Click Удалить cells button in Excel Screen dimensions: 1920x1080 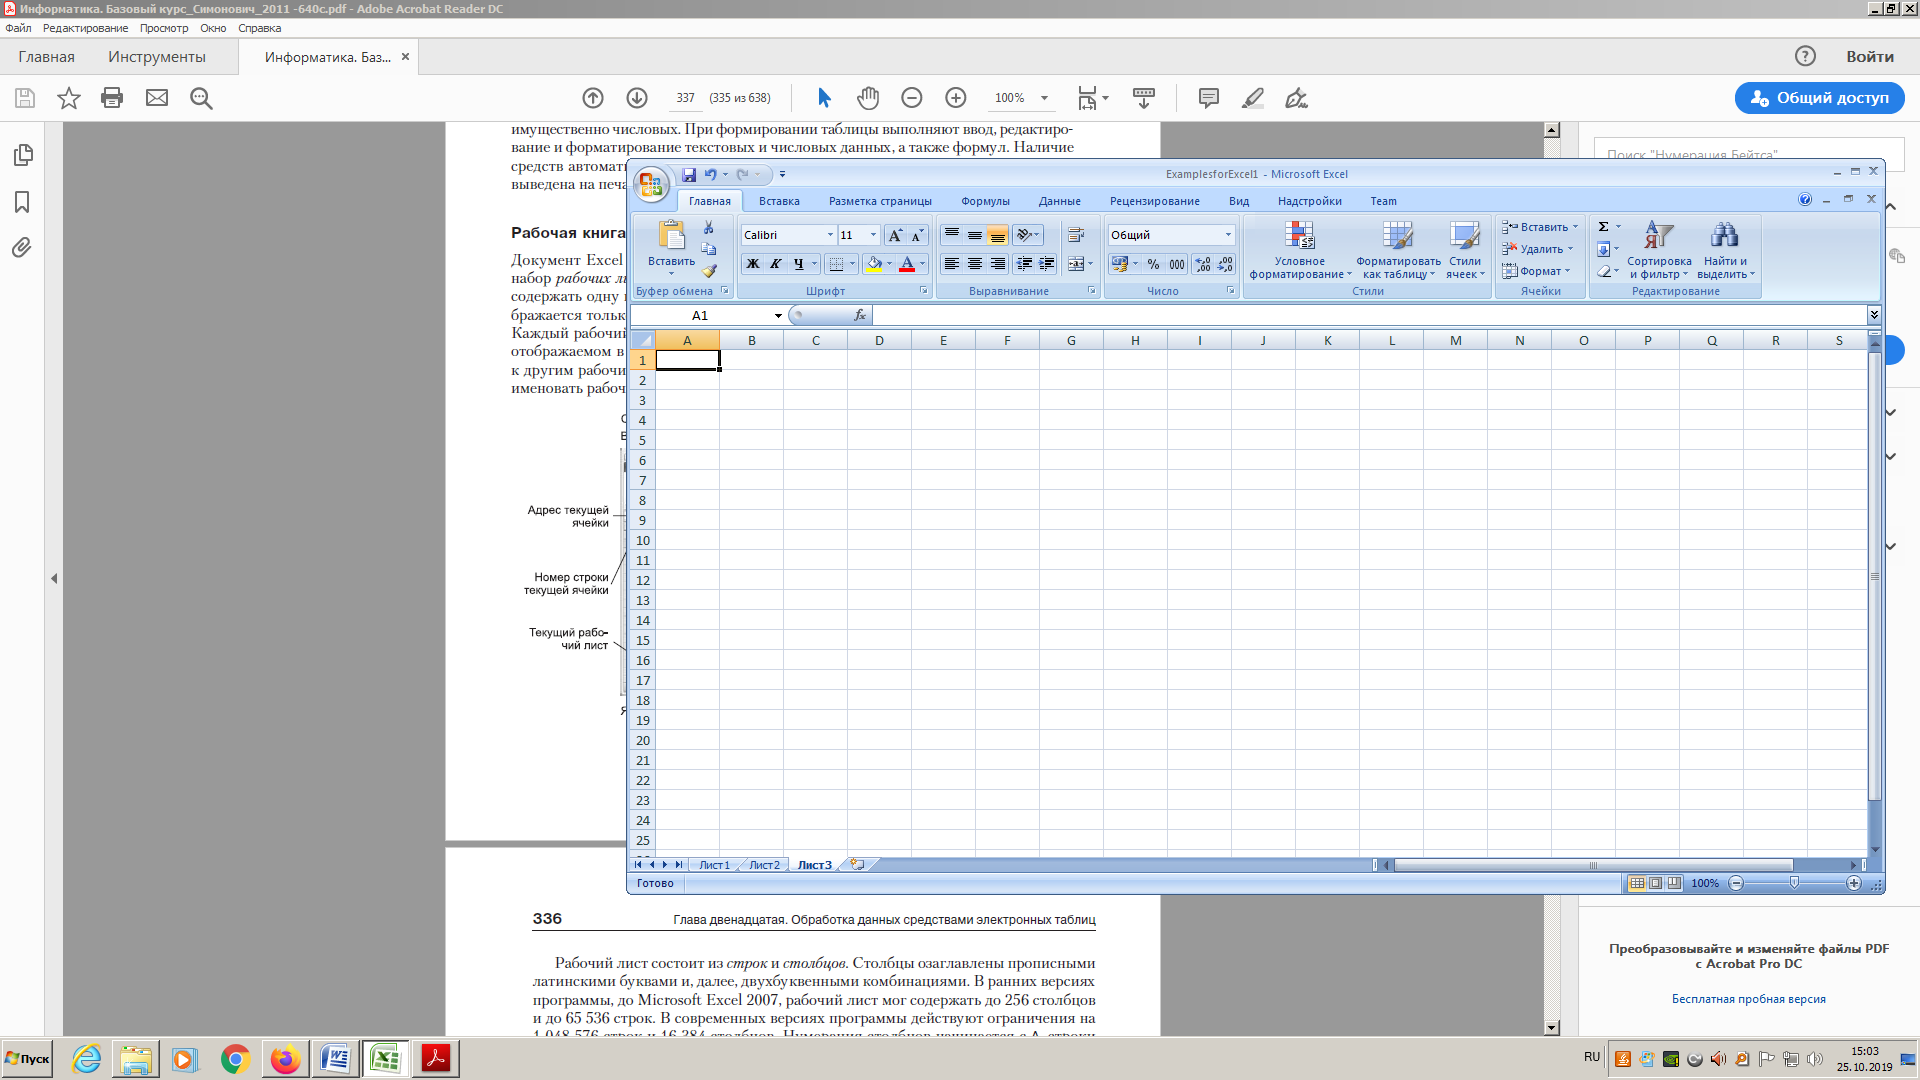pos(1537,249)
